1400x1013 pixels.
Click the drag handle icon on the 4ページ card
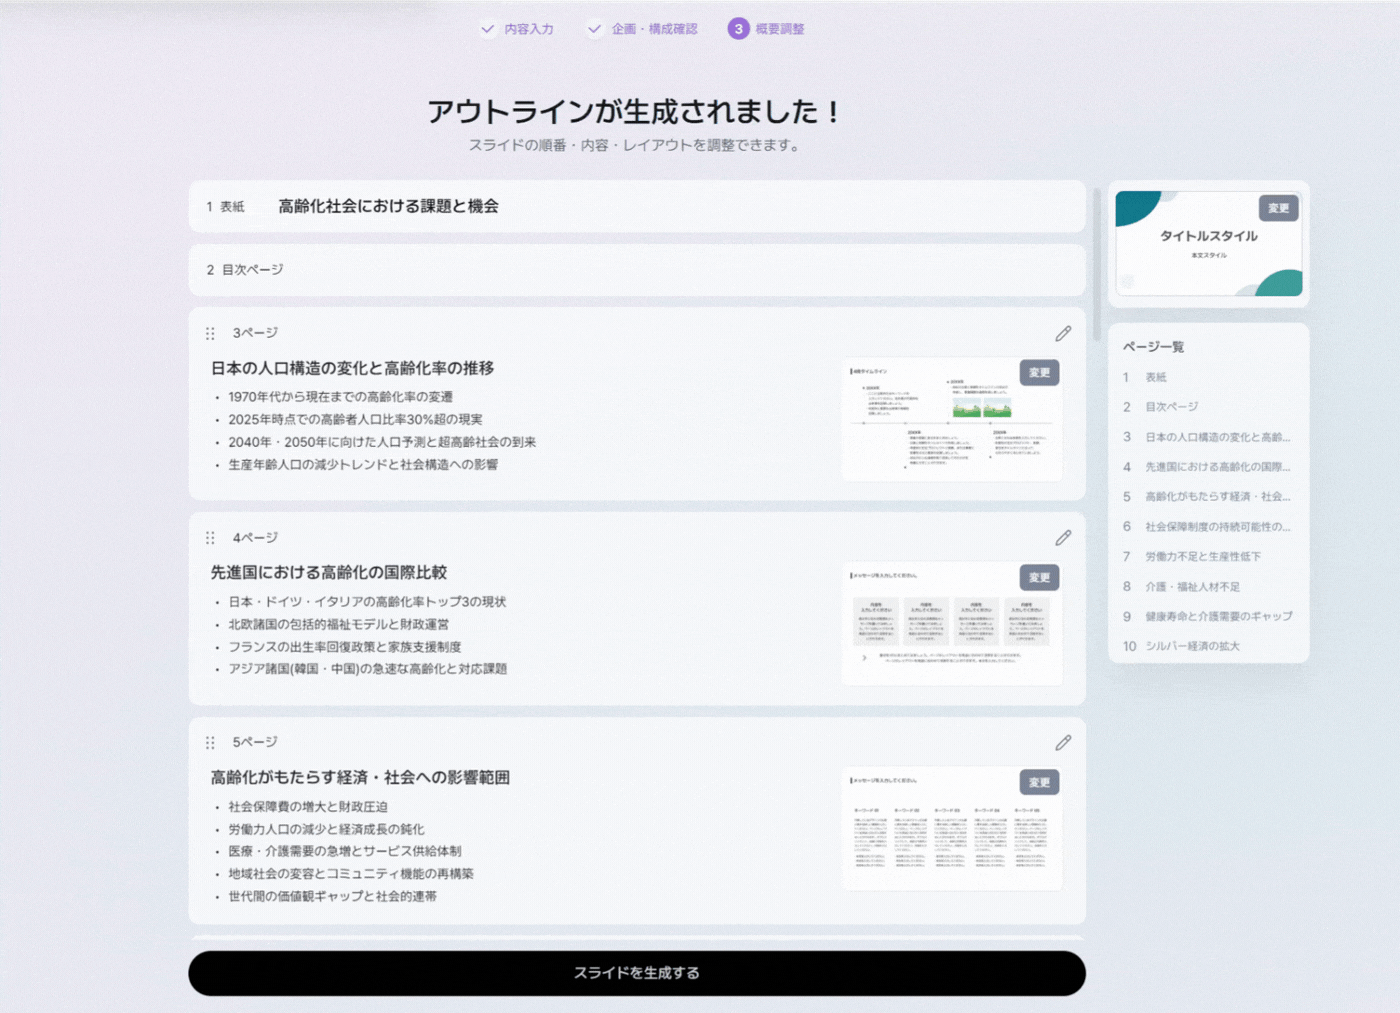(210, 538)
